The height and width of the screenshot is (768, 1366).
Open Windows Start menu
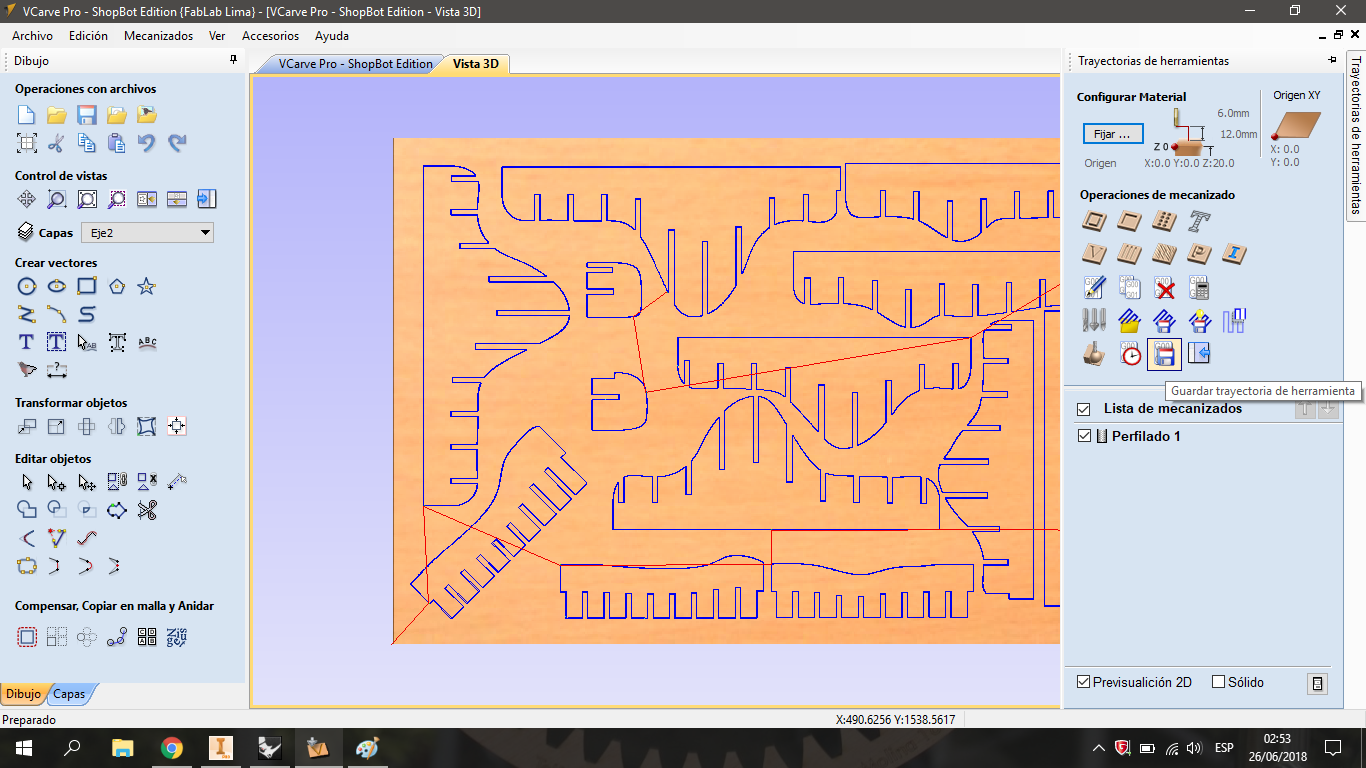tap(23, 748)
